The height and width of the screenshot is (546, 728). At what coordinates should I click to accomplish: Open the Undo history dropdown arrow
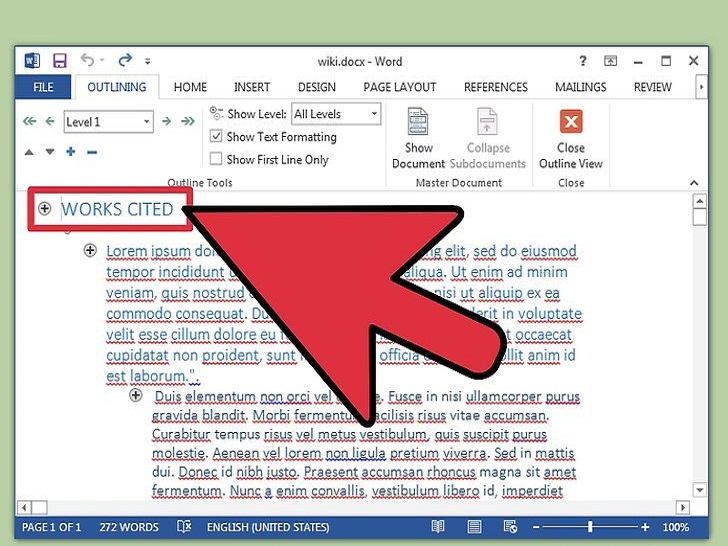(102, 60)
